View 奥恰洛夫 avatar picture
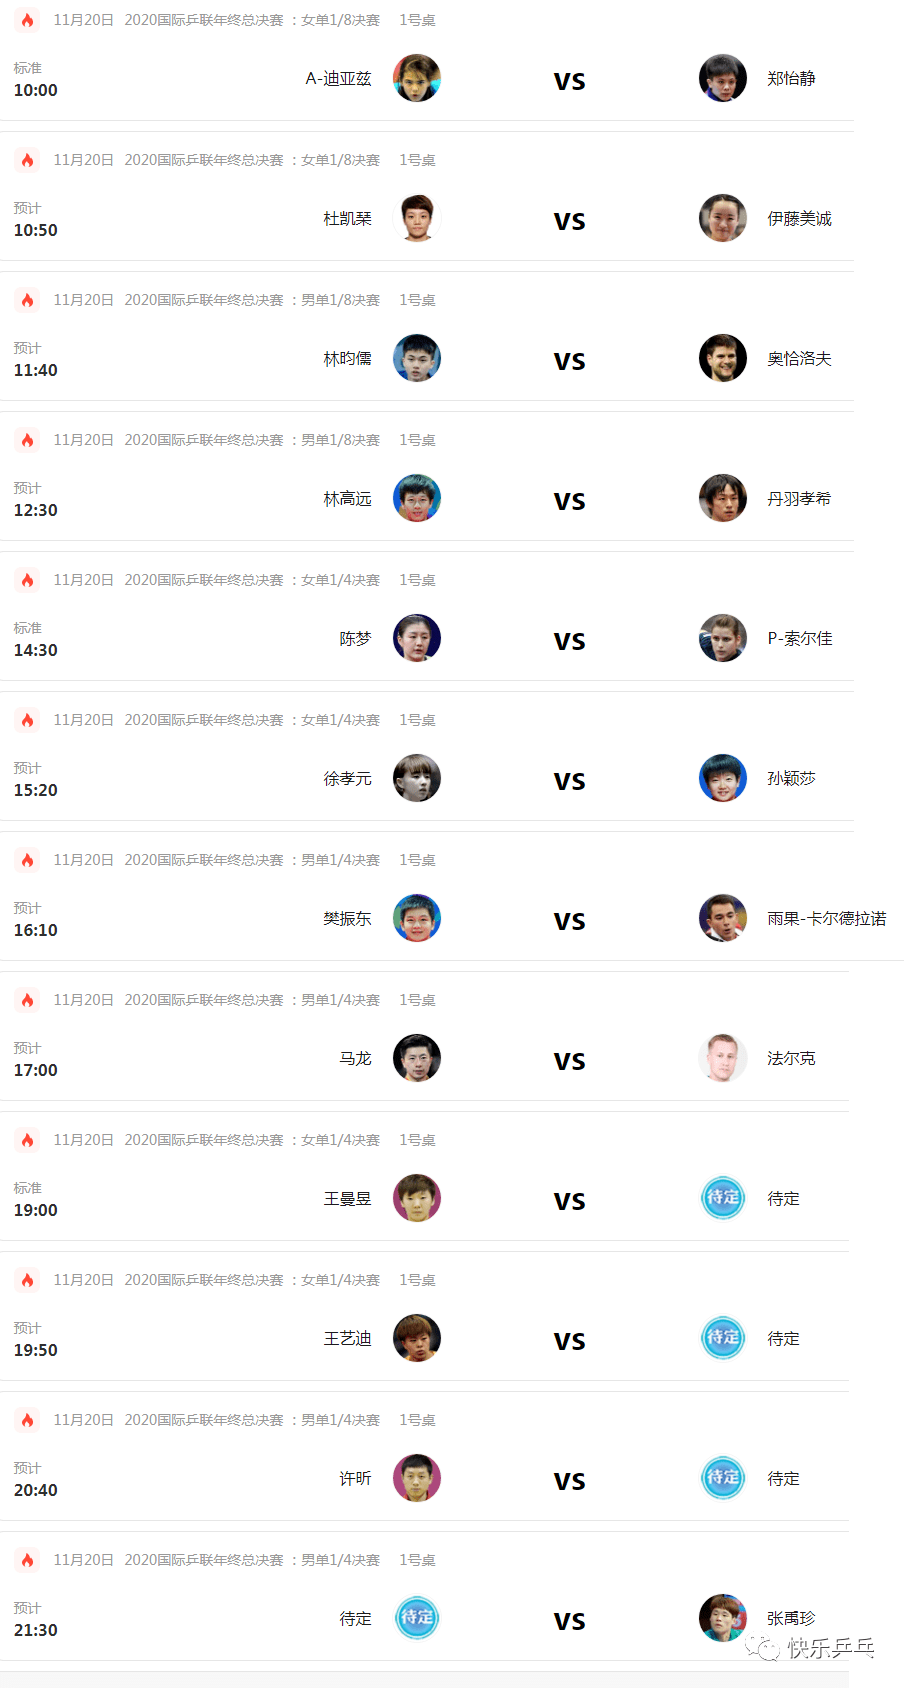 coord(723,358)
